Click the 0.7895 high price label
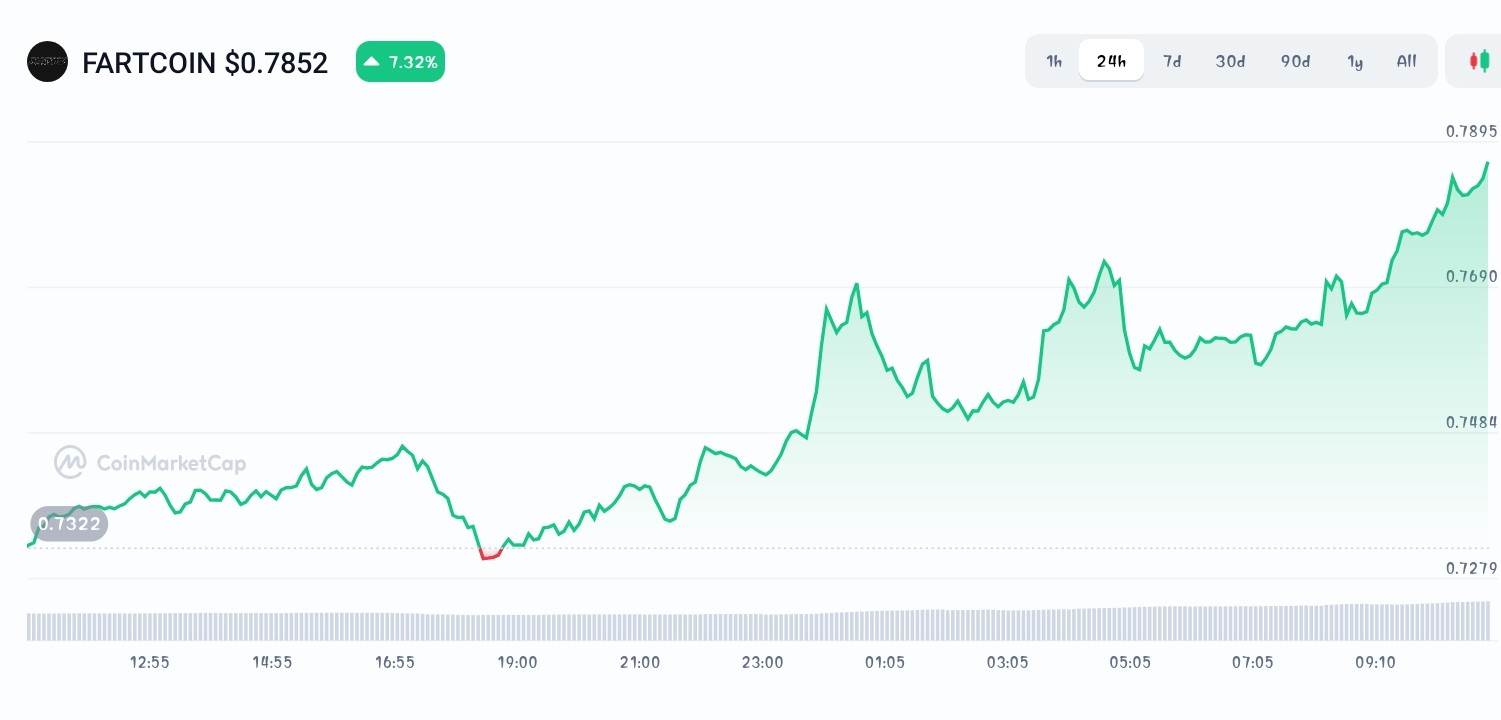The width and height of the screenshot is (1501, 720). pos(1471,131)
